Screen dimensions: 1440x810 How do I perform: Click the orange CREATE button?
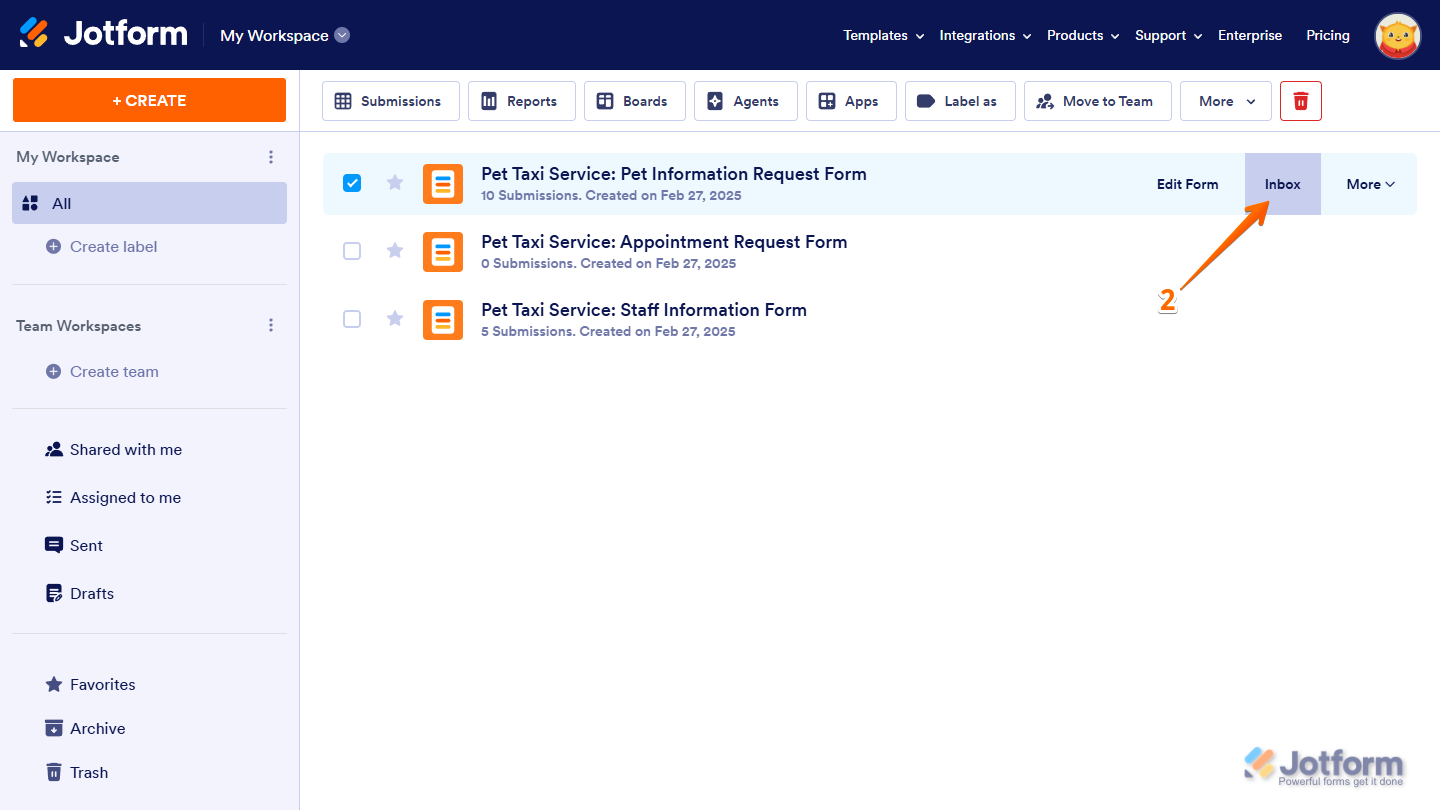click(149, 100)
